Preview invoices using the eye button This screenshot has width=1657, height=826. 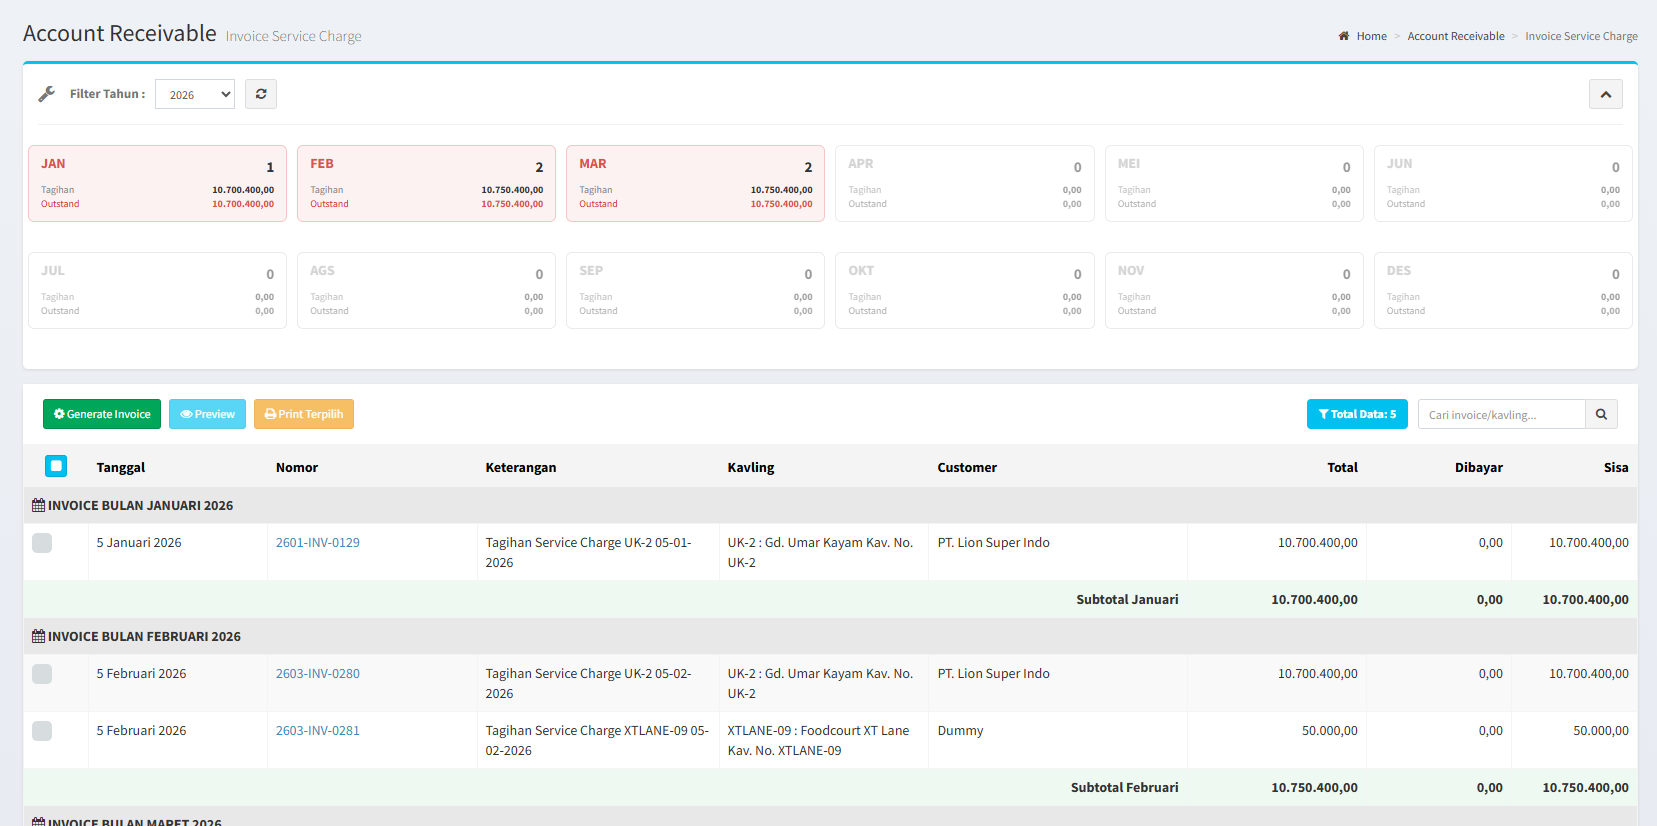[207, 414]
